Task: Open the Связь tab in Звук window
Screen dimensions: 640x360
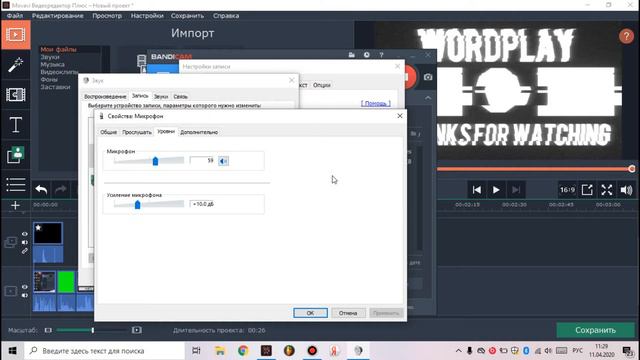Action: (180, 97)
